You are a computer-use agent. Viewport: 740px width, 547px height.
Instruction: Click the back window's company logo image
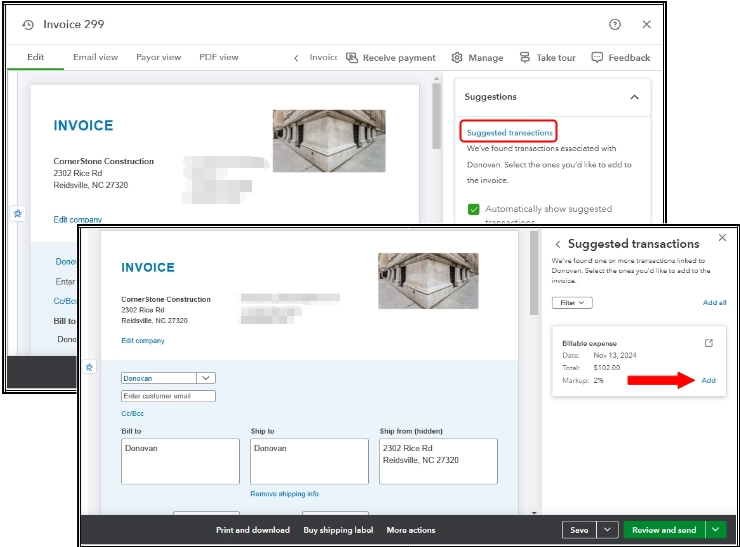click(329, 141)
